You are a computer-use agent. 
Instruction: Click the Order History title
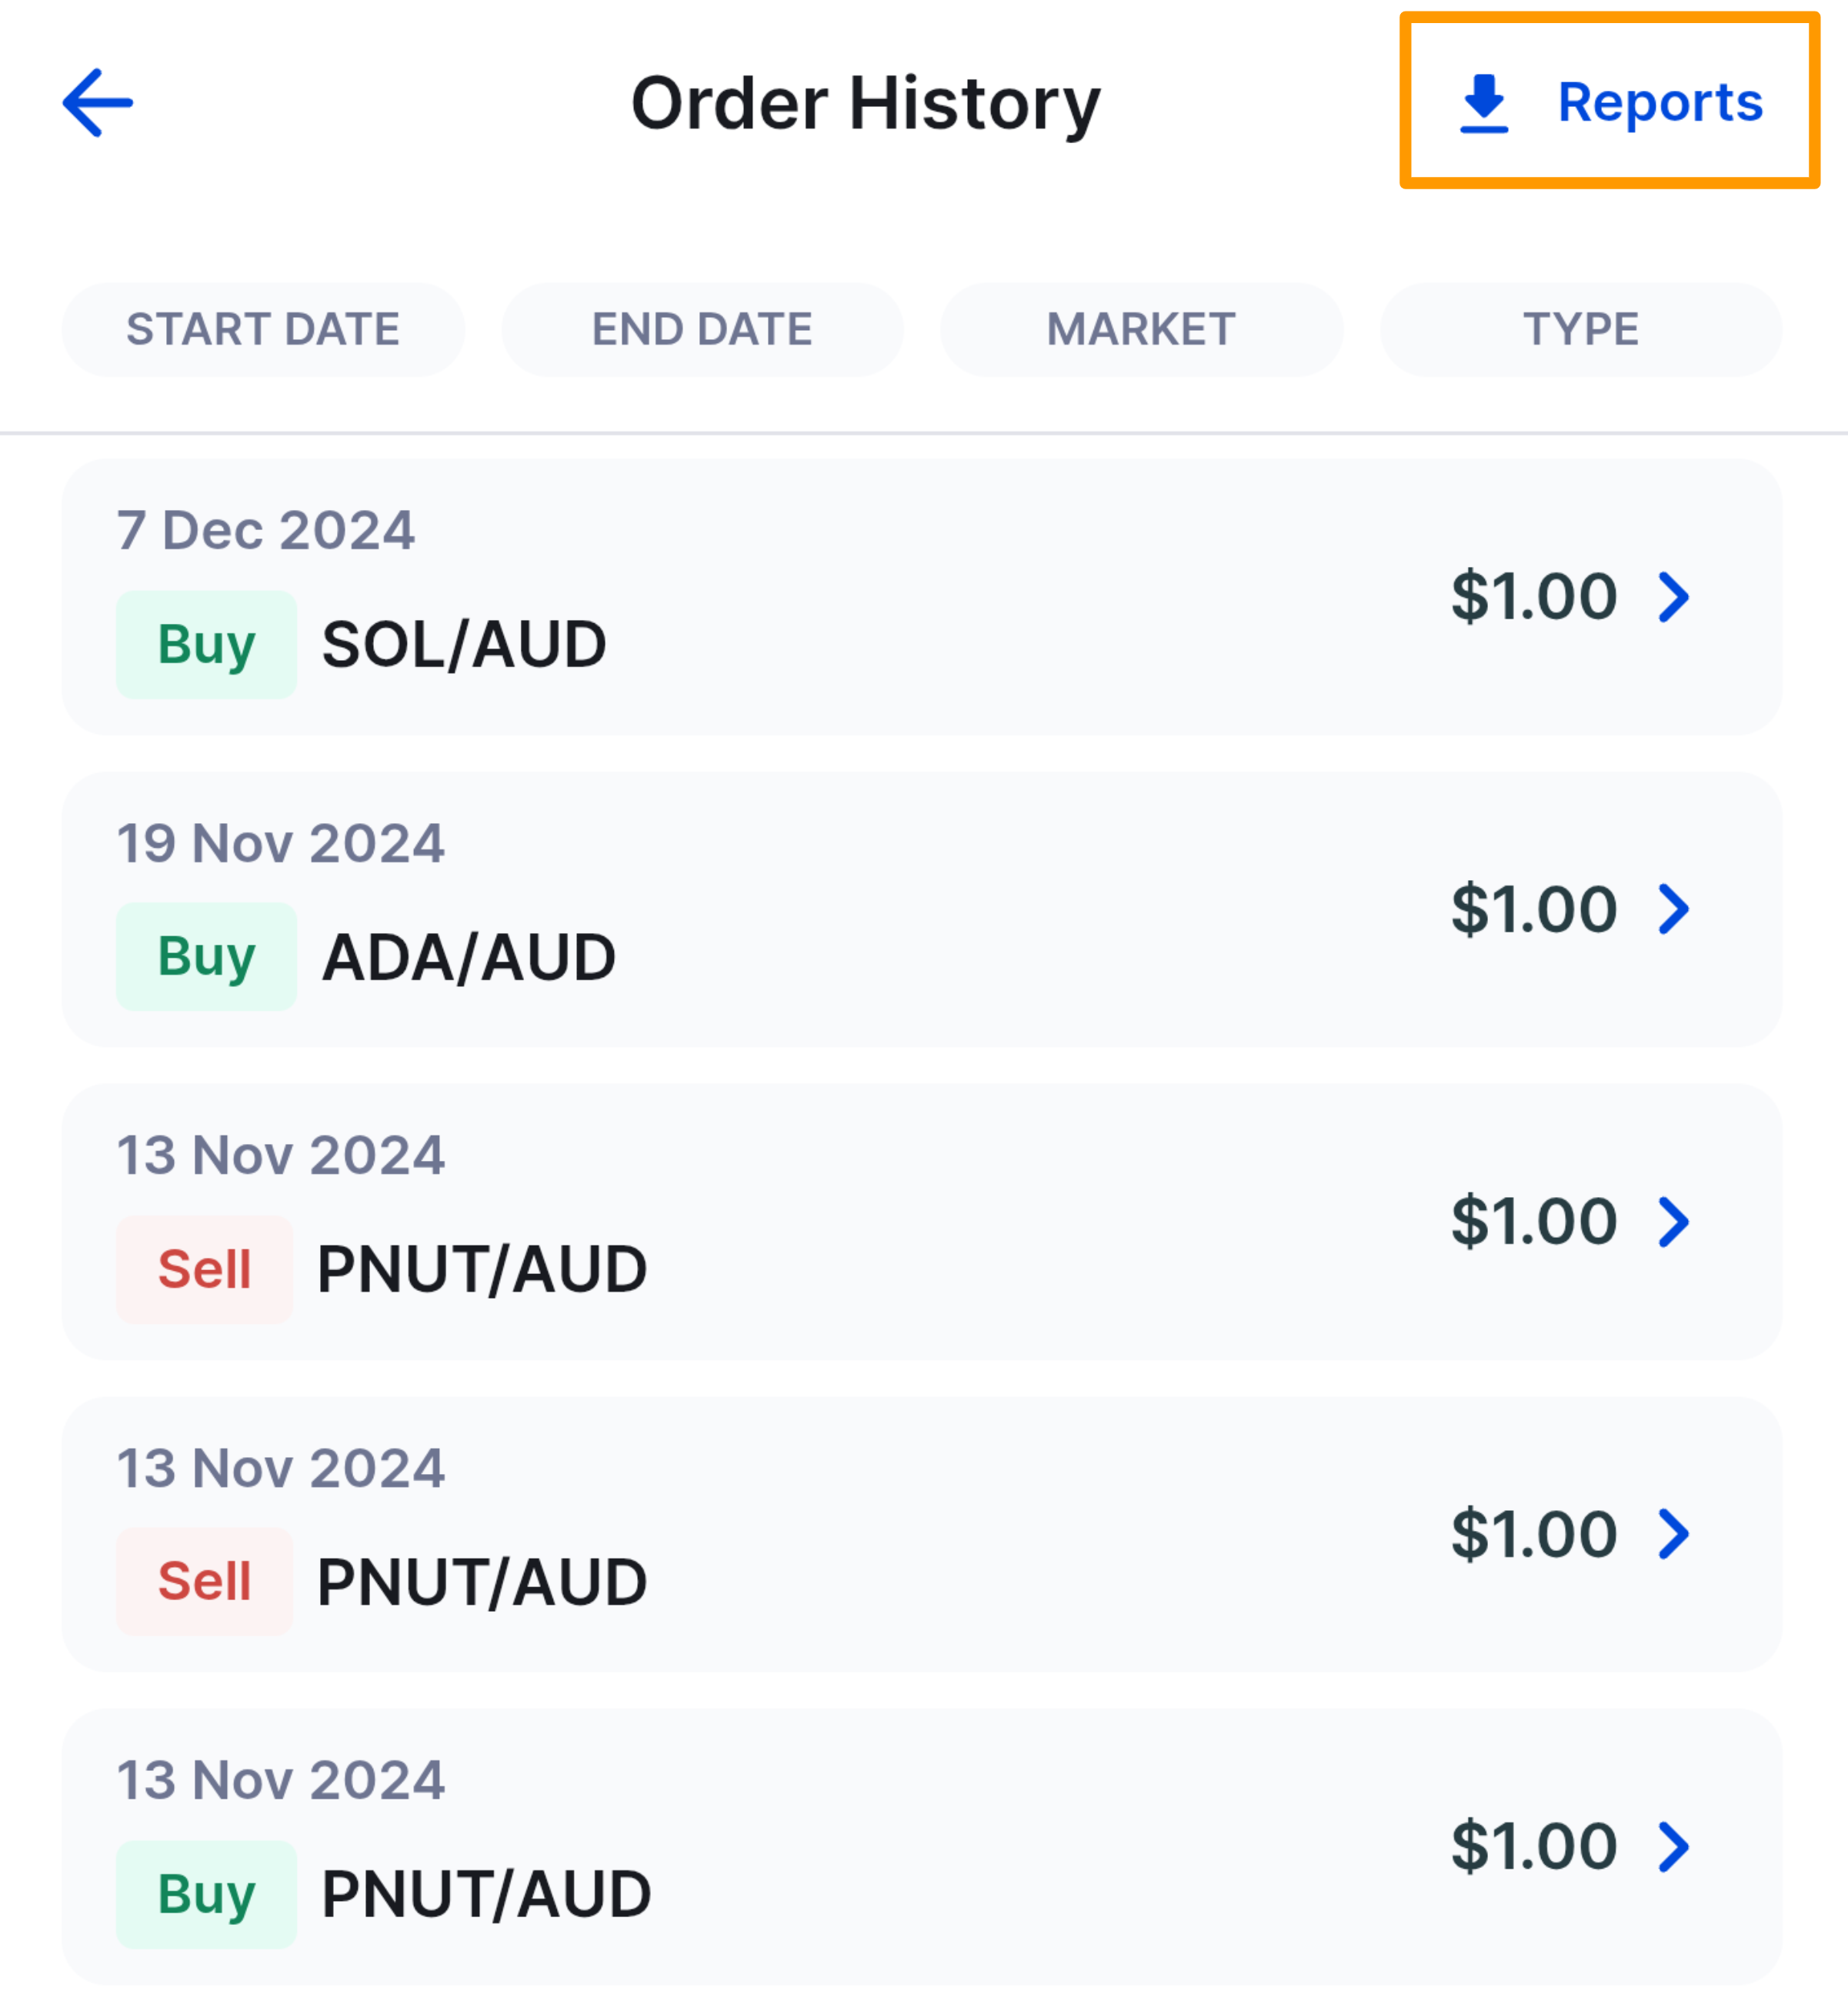866,103
